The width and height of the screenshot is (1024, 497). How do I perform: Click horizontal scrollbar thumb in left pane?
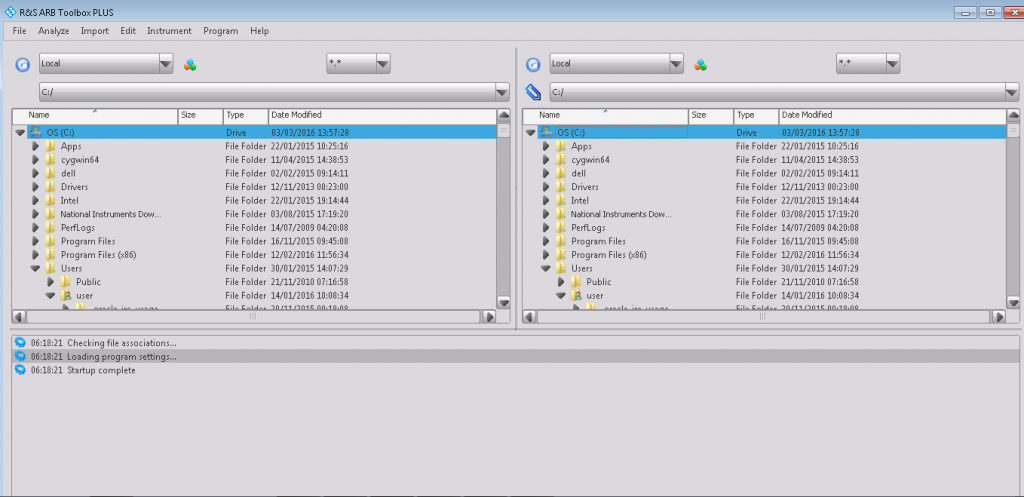point(253,317)
